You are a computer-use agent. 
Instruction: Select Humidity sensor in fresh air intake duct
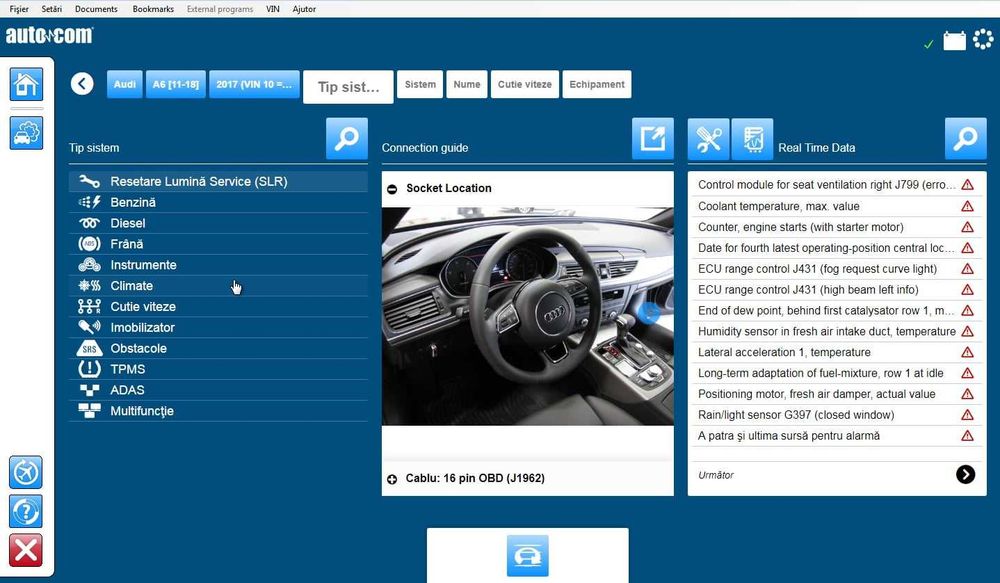pos(836,331)
